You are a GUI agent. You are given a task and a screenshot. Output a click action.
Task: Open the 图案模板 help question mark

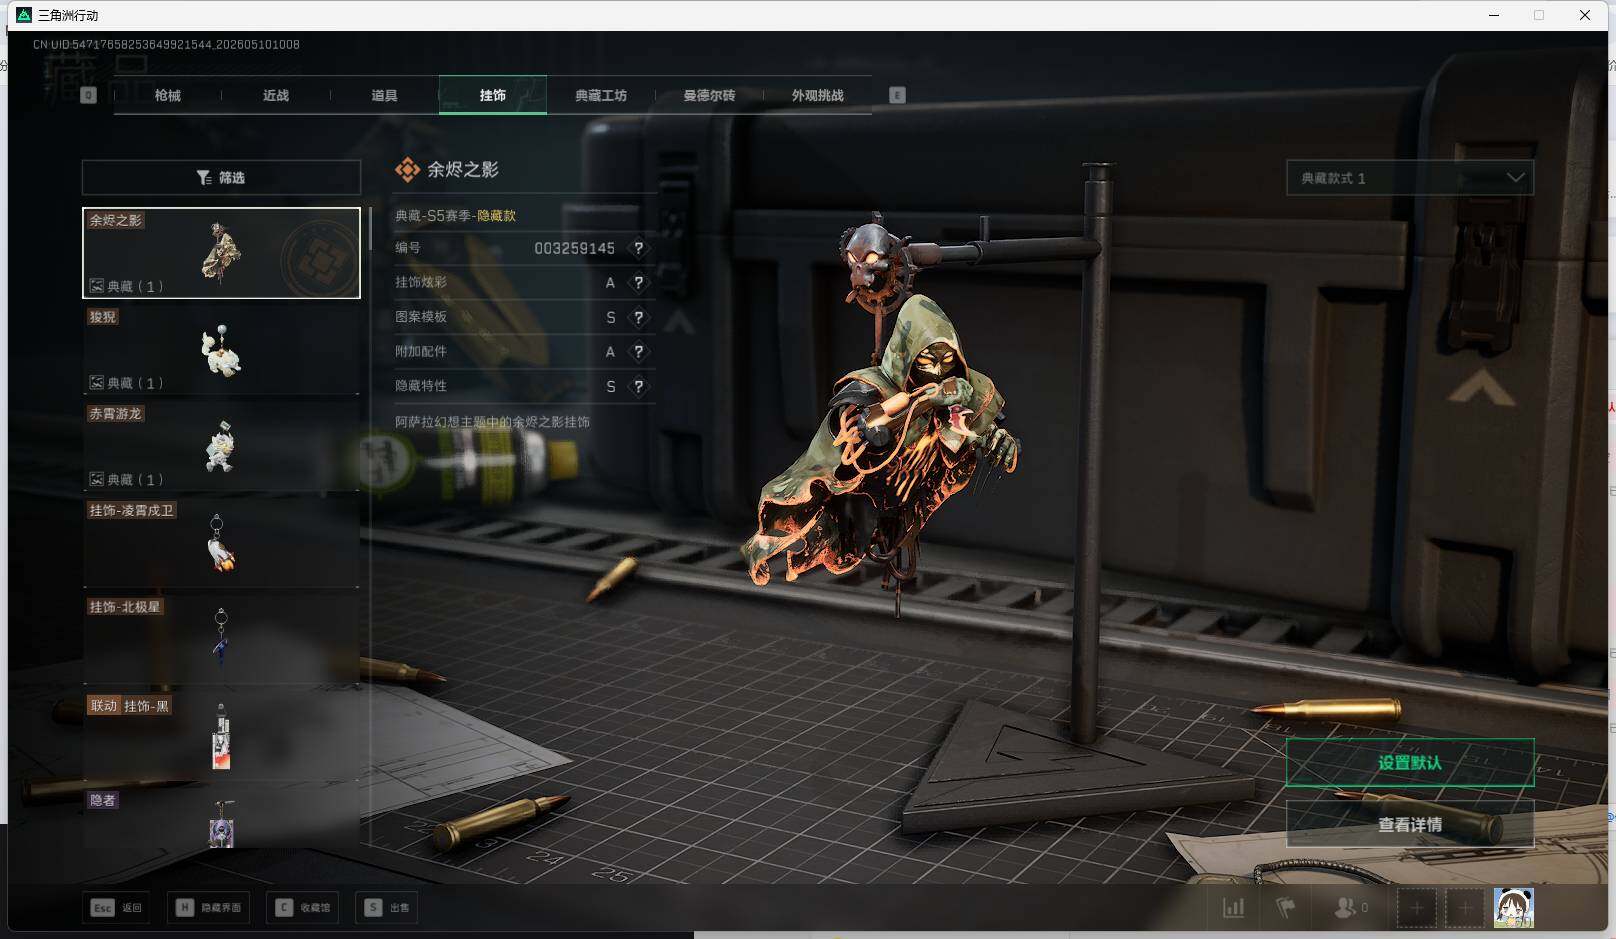(638, 317)
